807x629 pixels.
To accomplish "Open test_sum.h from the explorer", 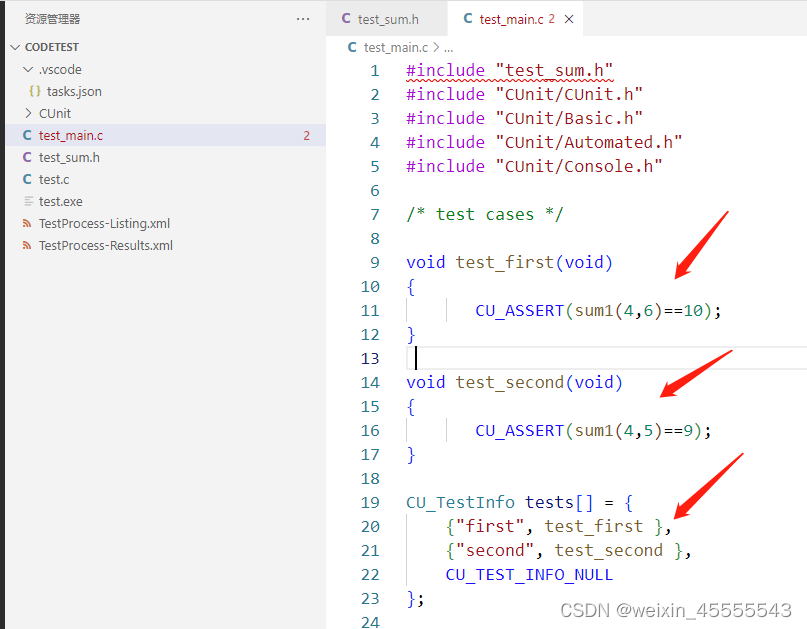I will pos(69,158).
